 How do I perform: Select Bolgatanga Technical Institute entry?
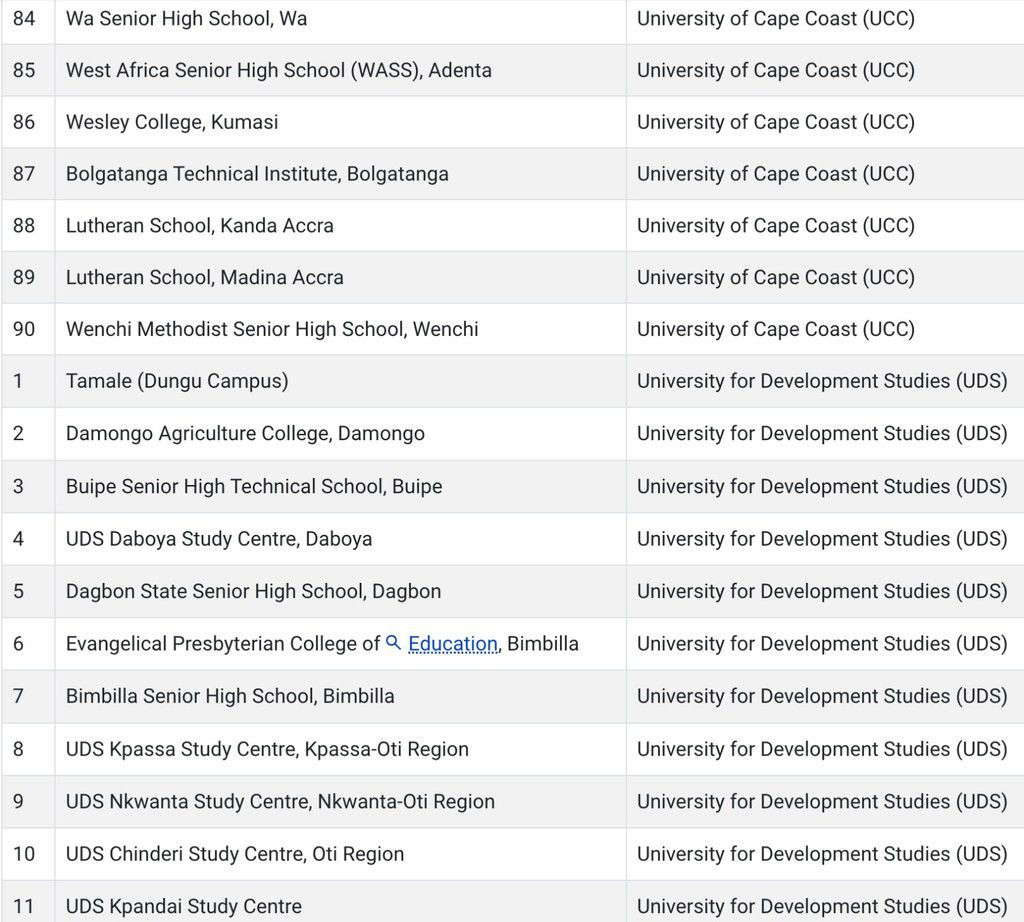pyautogui.click(x=257, y=174)
